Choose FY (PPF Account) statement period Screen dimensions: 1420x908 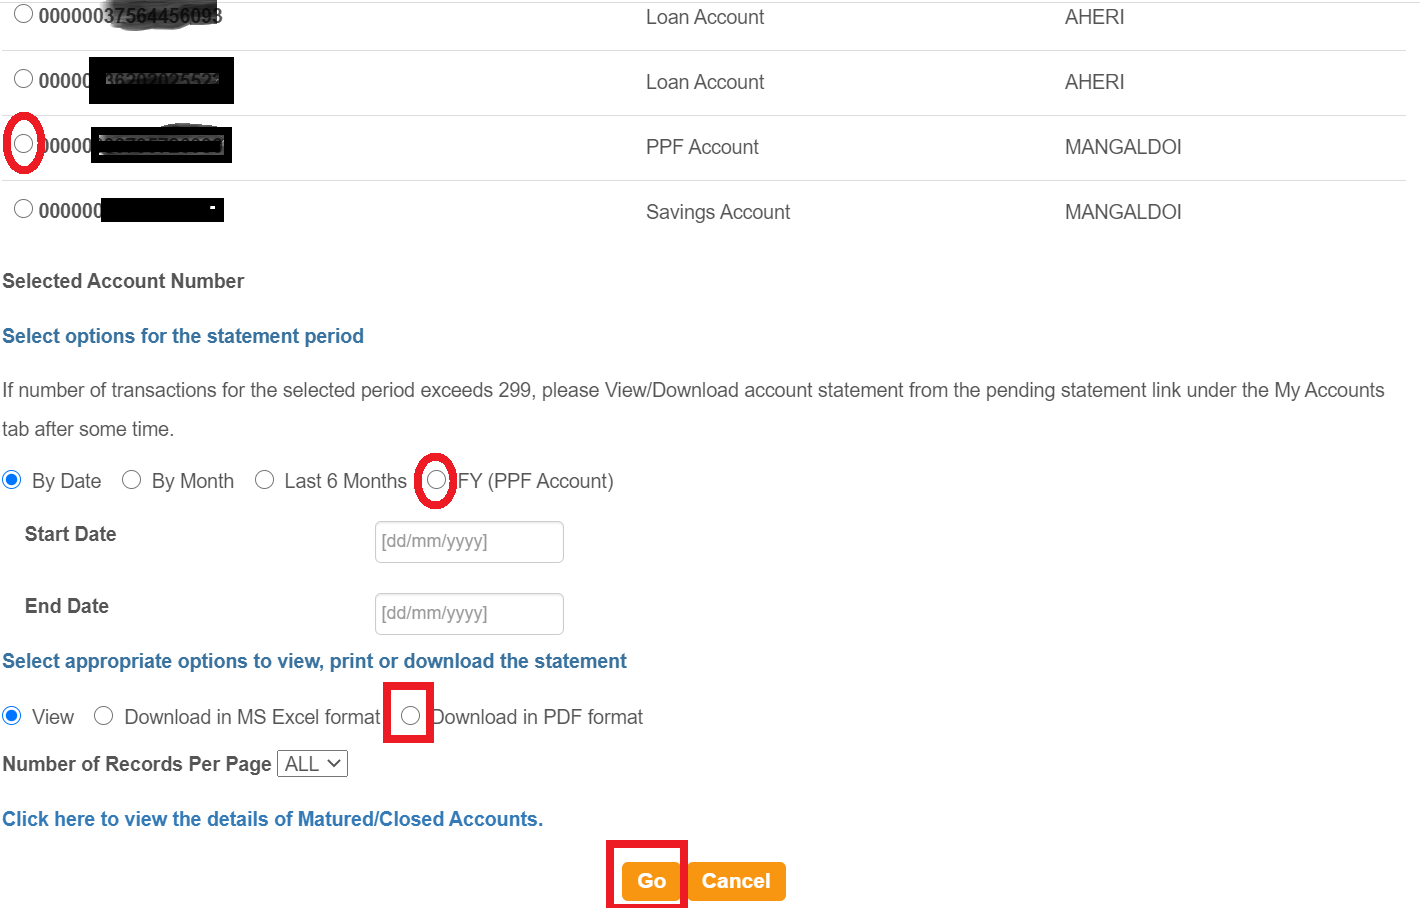[x=436, y=480]
